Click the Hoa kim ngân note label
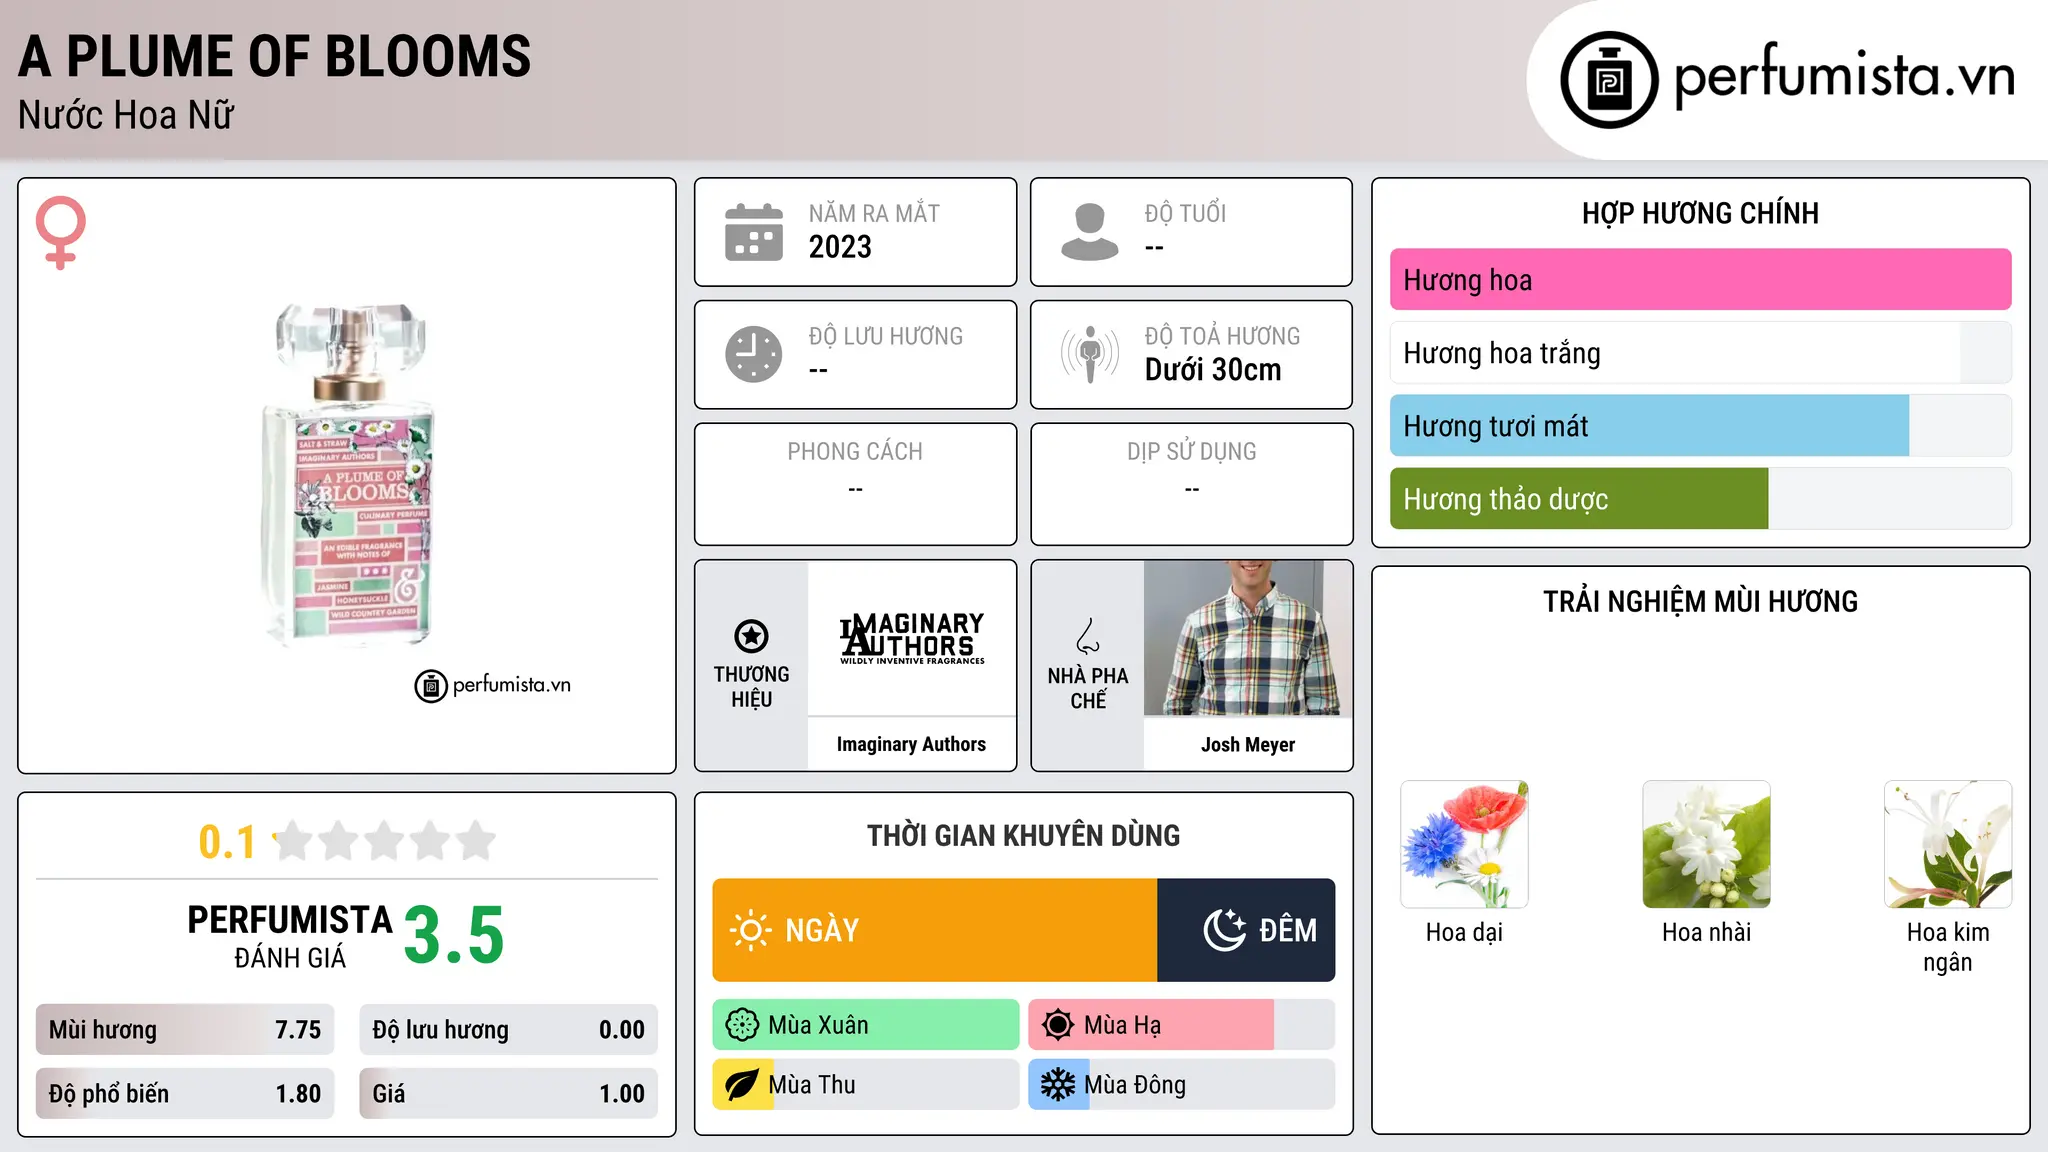Screen dimensions: 2048x1152 tap(1948, 947)
